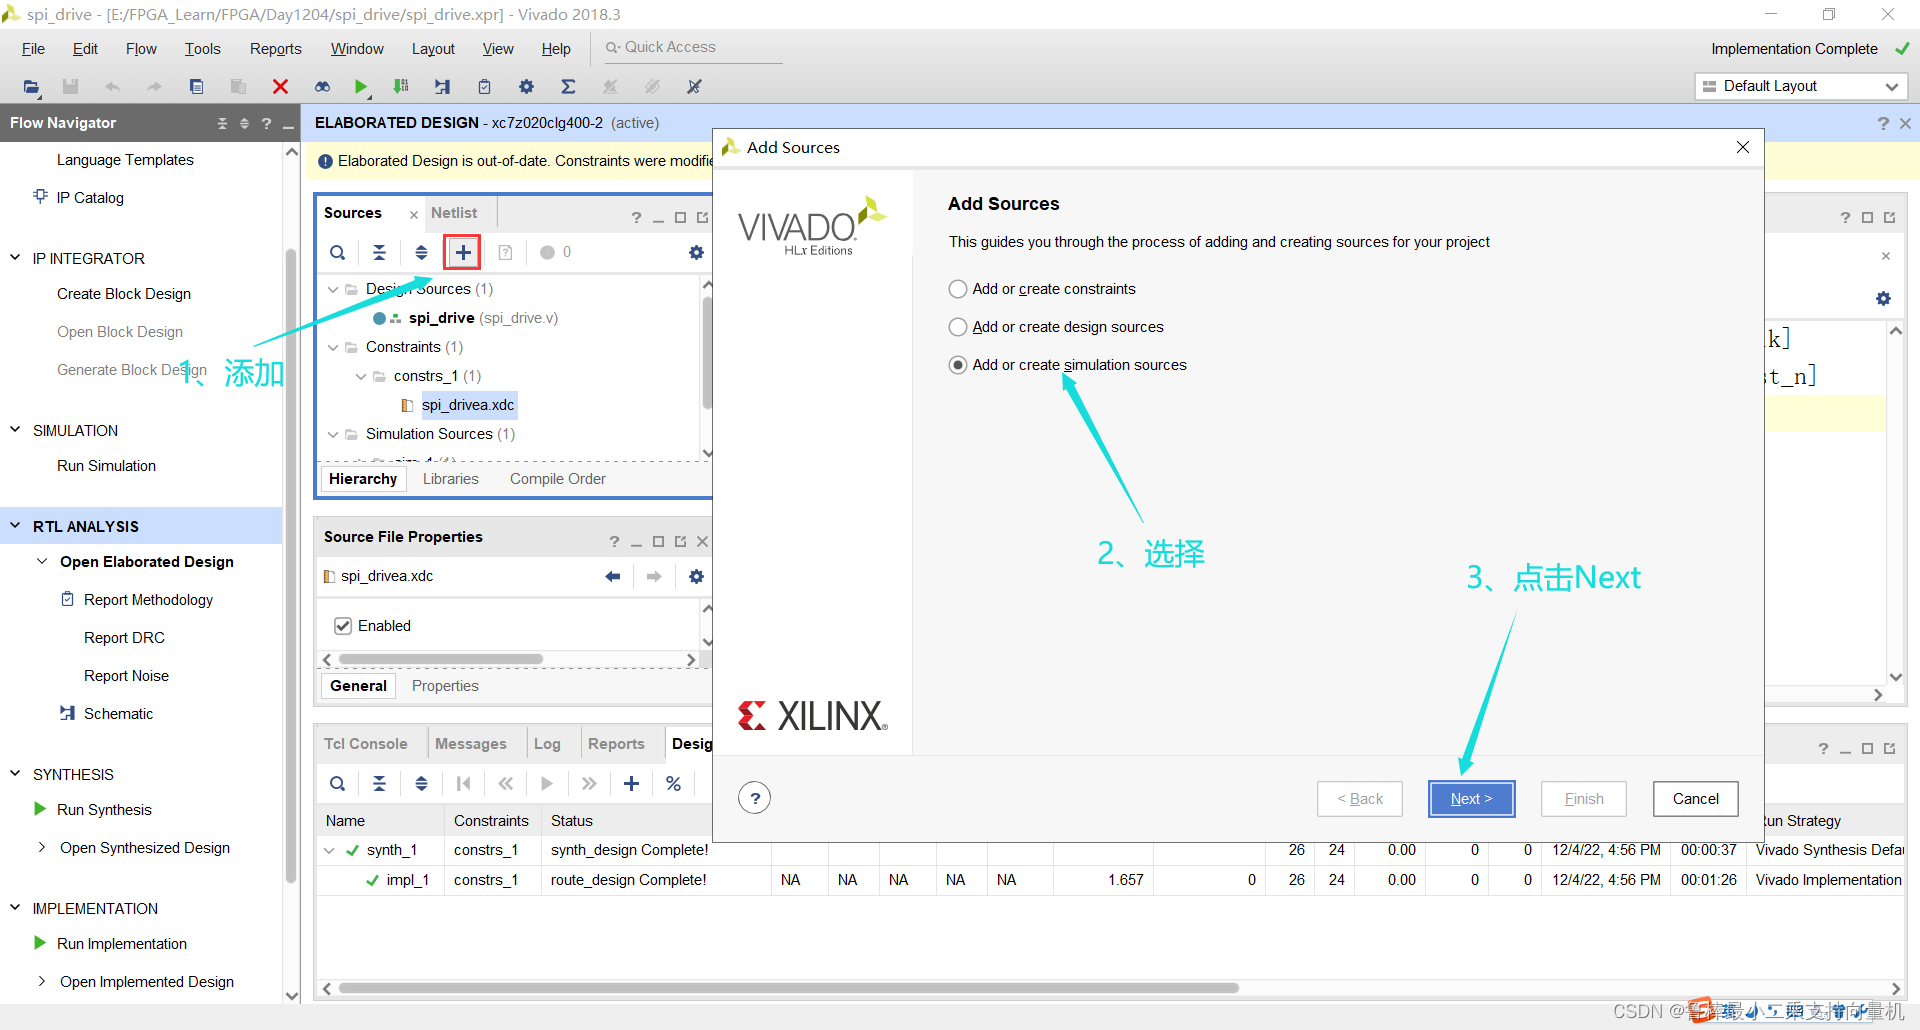Toggle the Enabled checkbox
Image resolution: width=1920 pixels, height=1030 pixels.
(x=343, y=626)
